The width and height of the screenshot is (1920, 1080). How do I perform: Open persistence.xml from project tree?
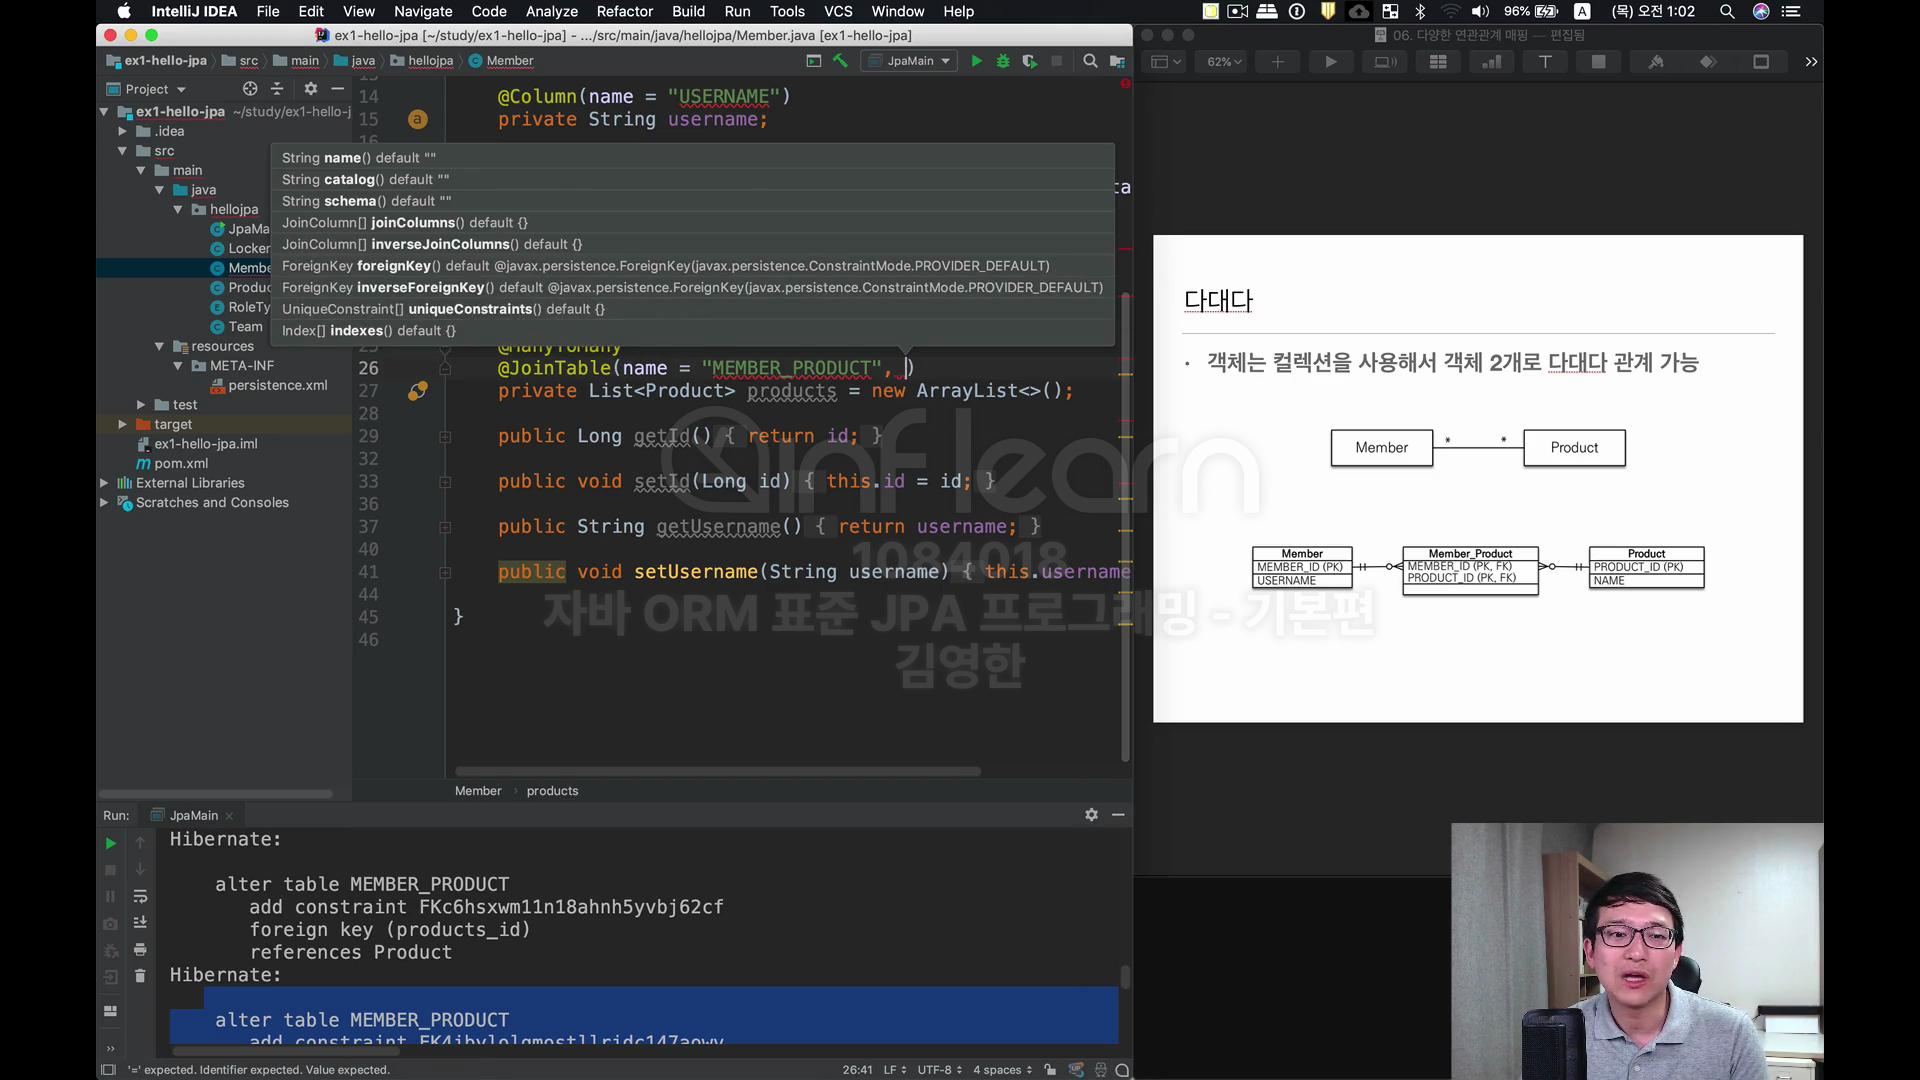point(277,385)
